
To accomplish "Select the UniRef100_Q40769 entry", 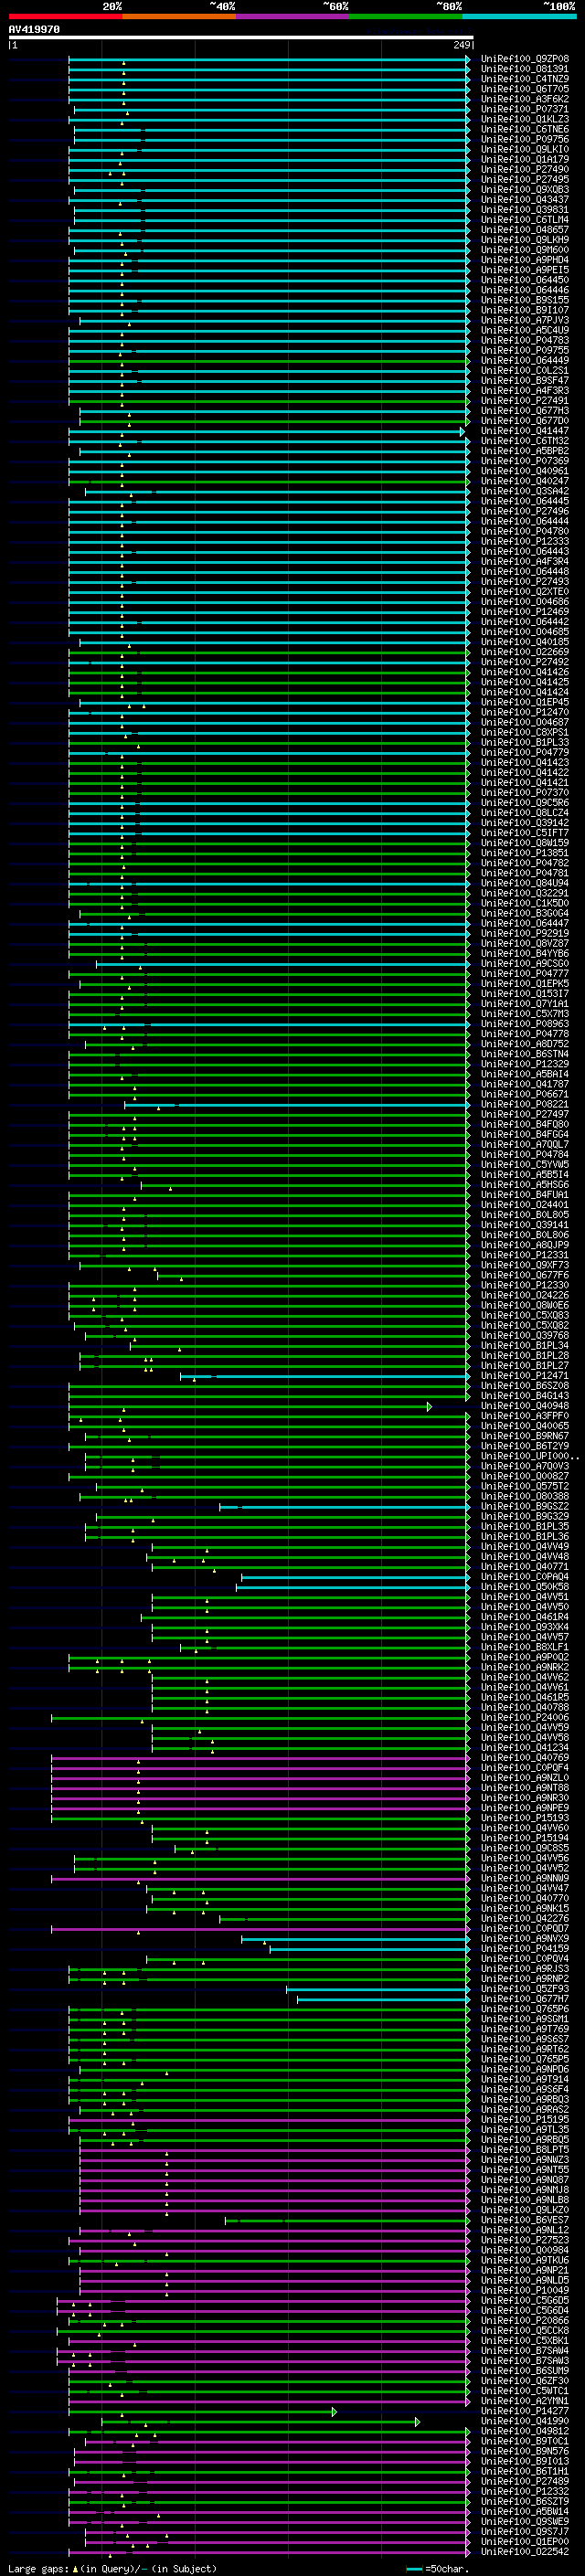I will coord(525,1756).
